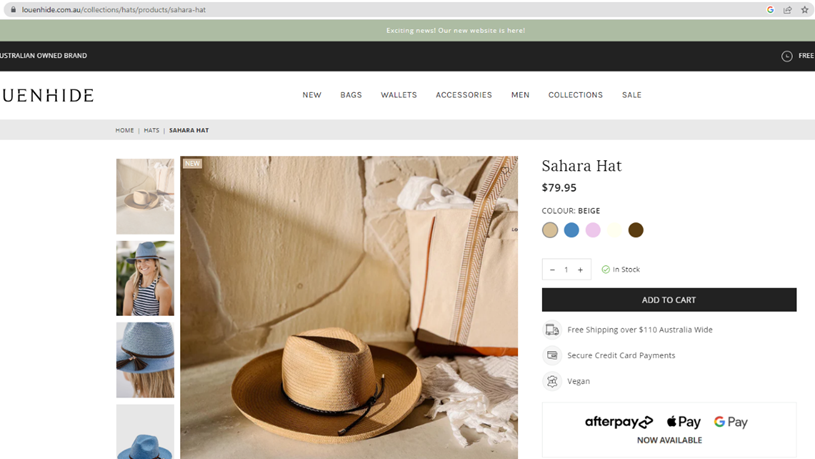Click the clock icon in the black banner
Image resolution: width=815 pixels, height=459 pixels.
(787, 56)
